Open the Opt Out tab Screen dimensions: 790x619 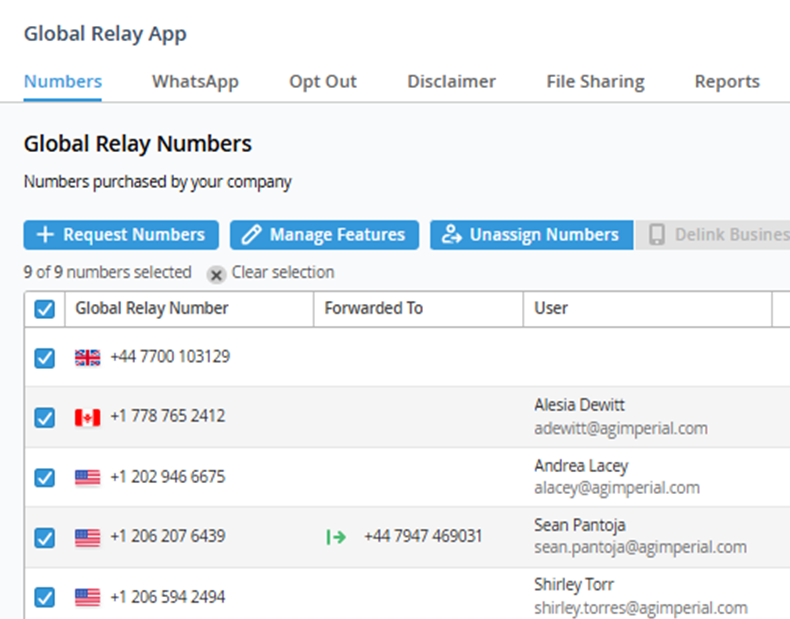323,82
